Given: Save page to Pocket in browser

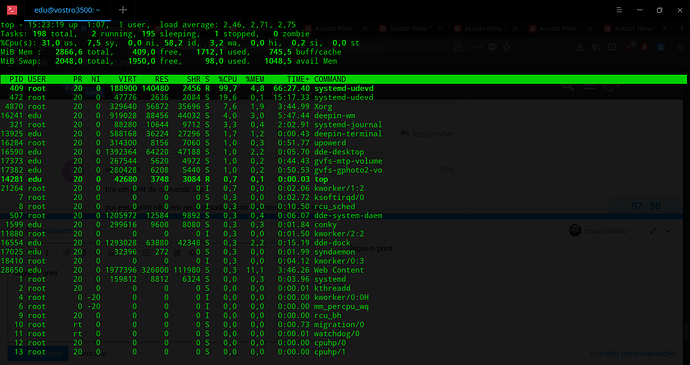Looking at the screenshot, I should pyautogui.click(x=493, y=47).
